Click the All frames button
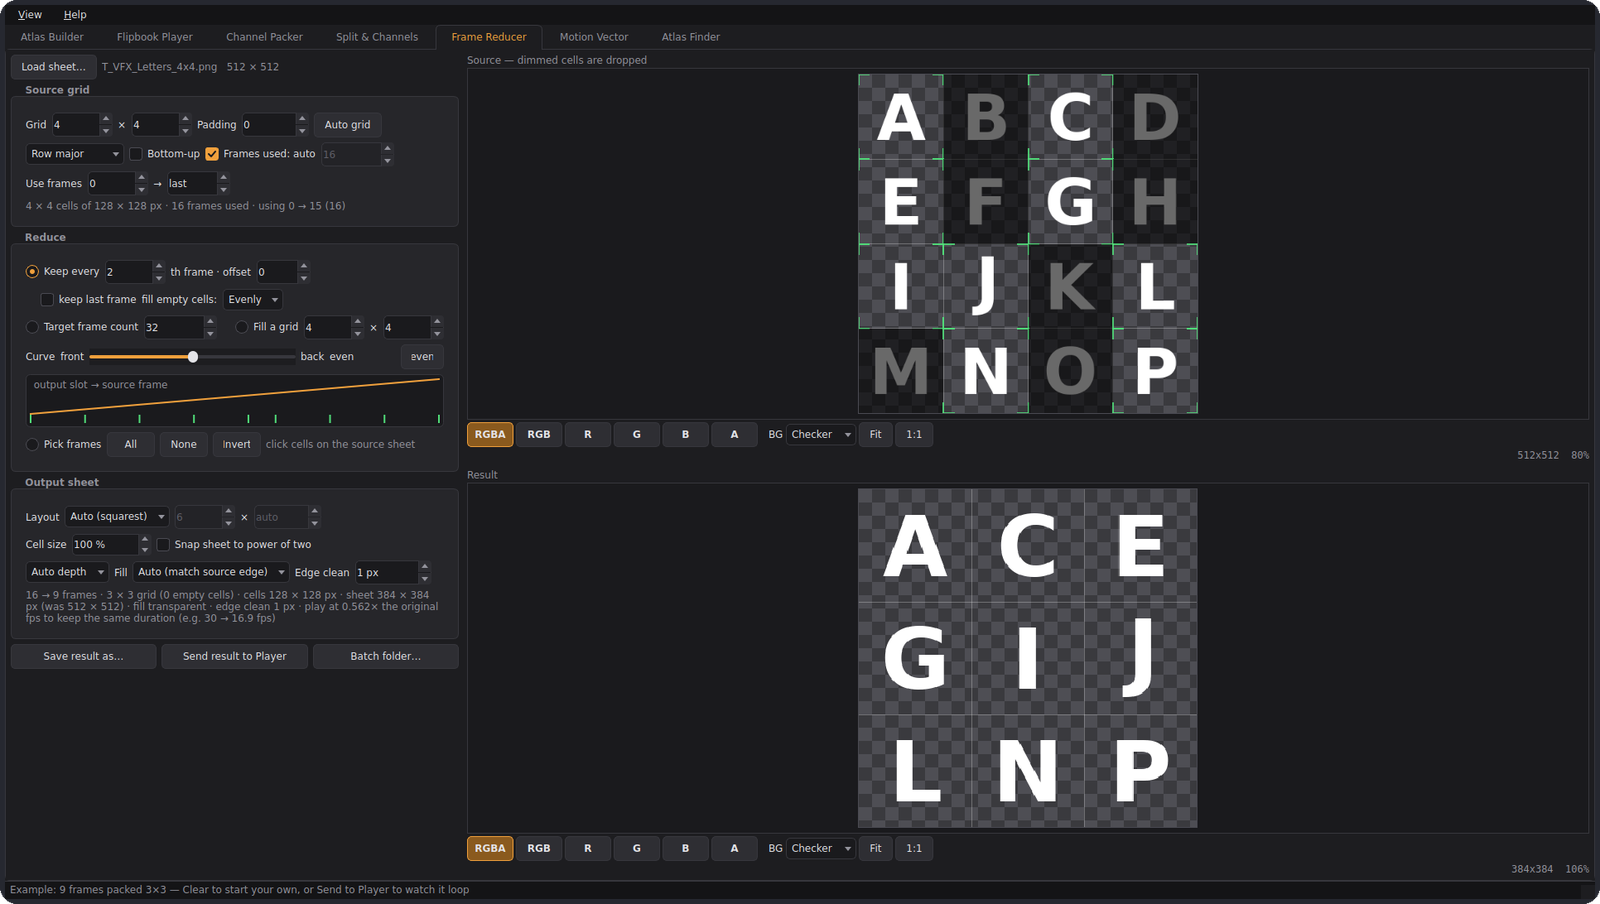The width and height of the screenshot is (1600, 904). click(131, 445)
